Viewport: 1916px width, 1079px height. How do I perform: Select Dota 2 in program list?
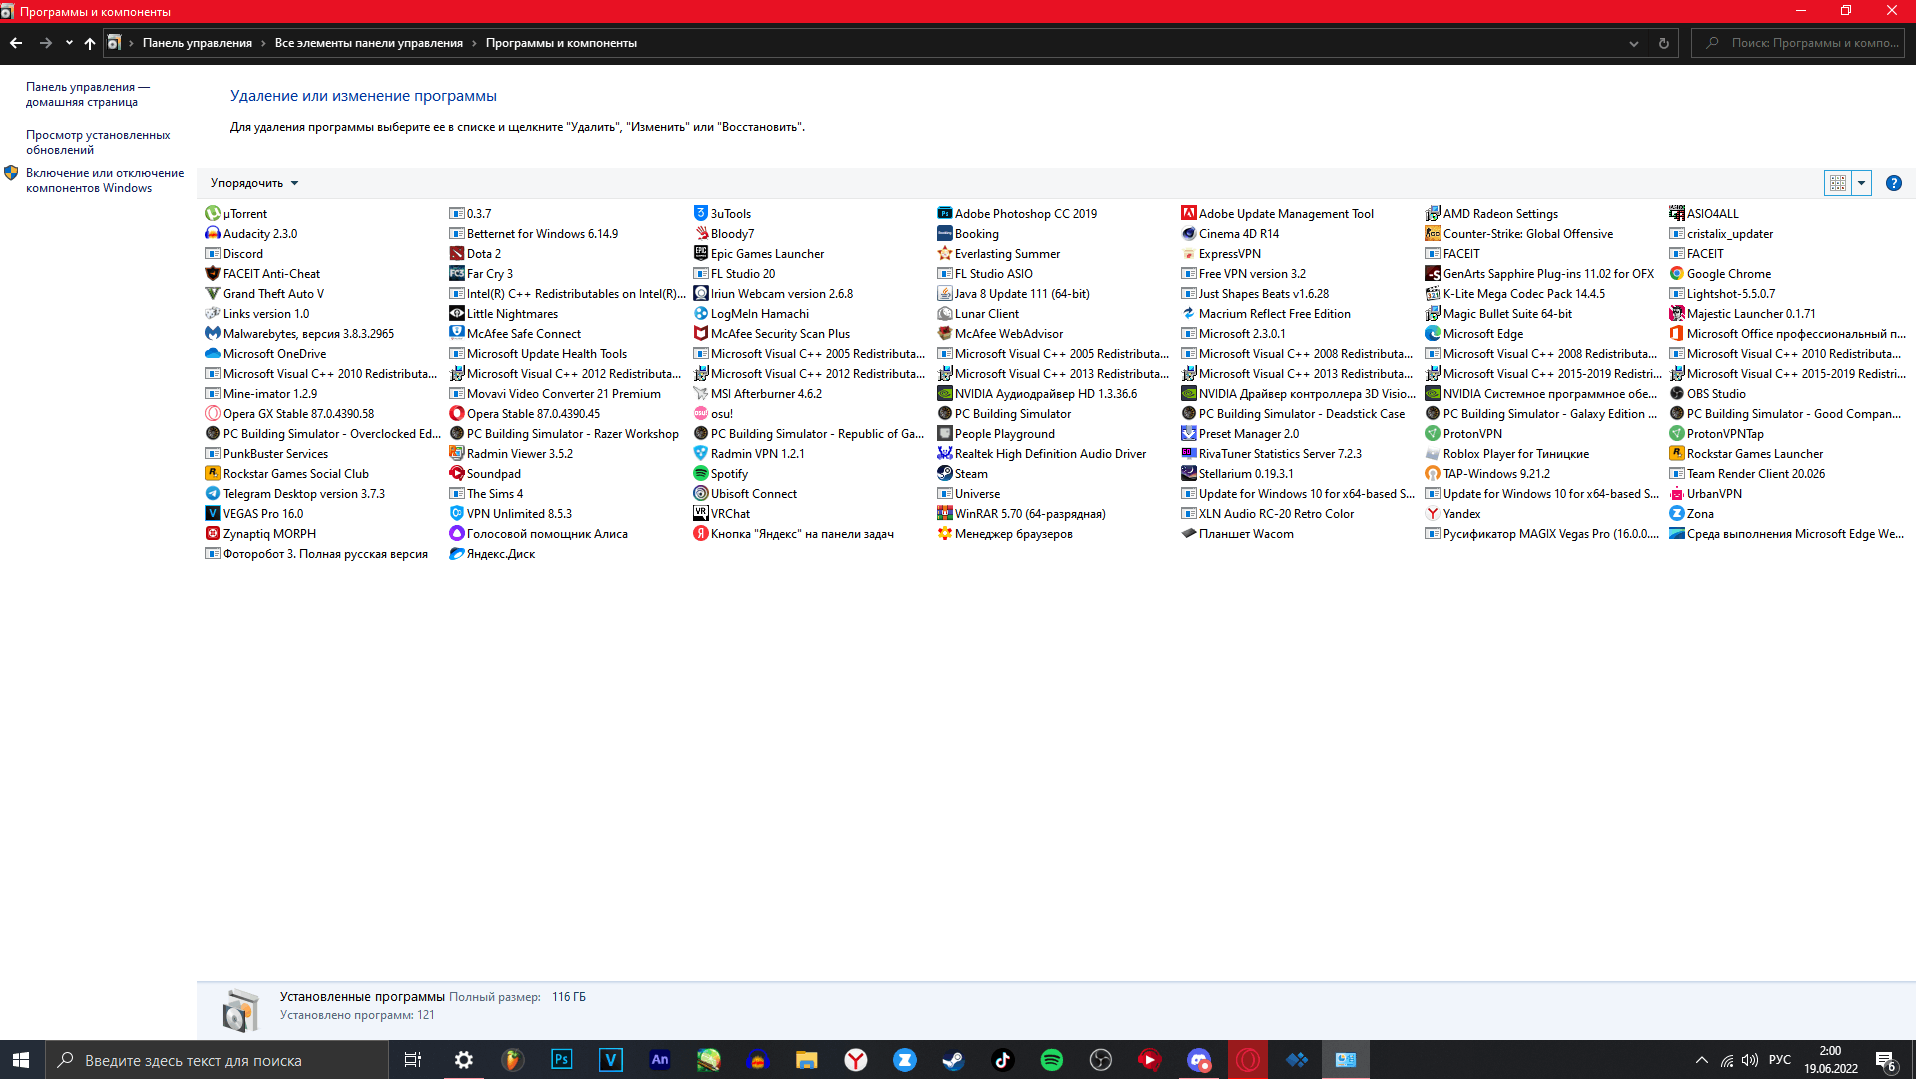pos(475,253)
